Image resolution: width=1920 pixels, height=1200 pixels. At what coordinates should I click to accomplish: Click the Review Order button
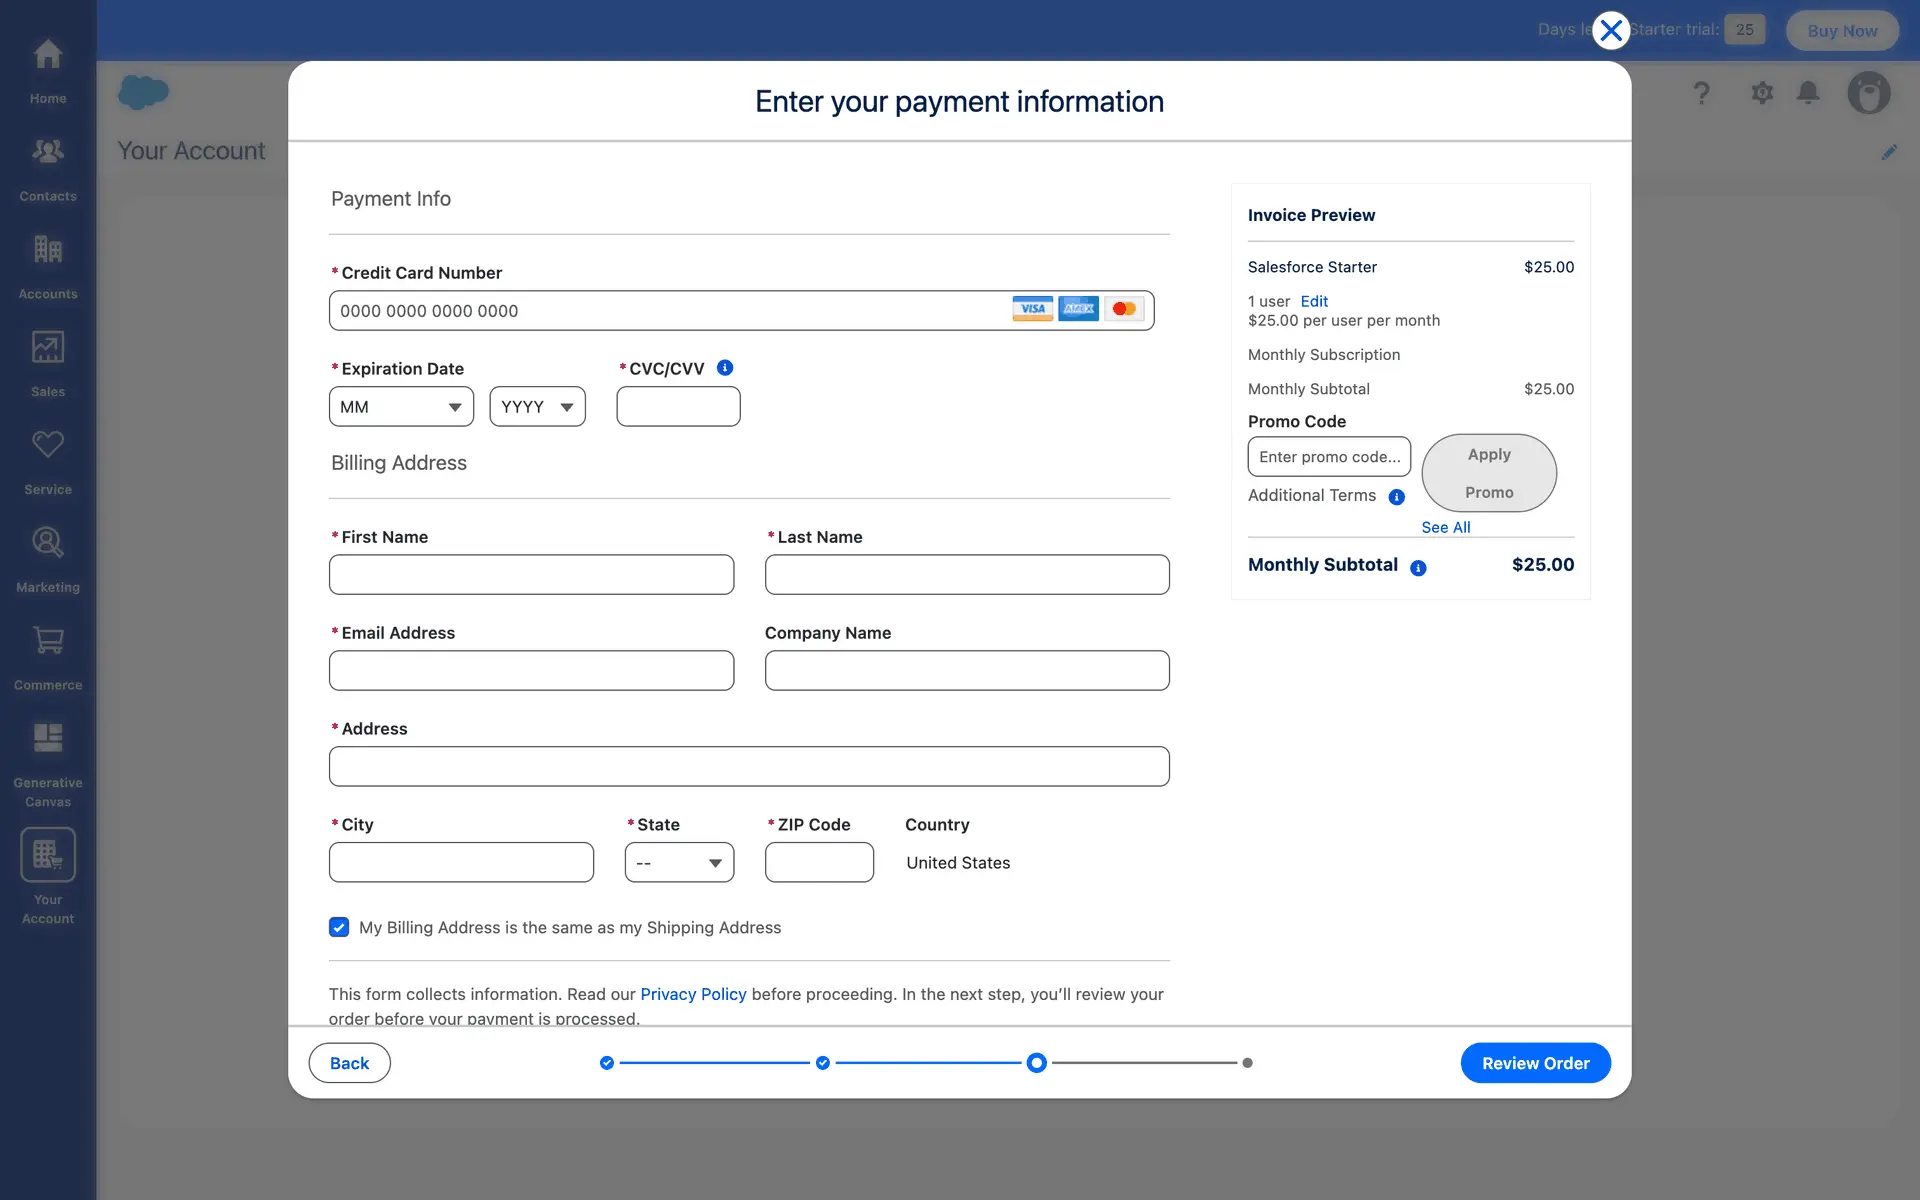[x=1535, y=1063]
